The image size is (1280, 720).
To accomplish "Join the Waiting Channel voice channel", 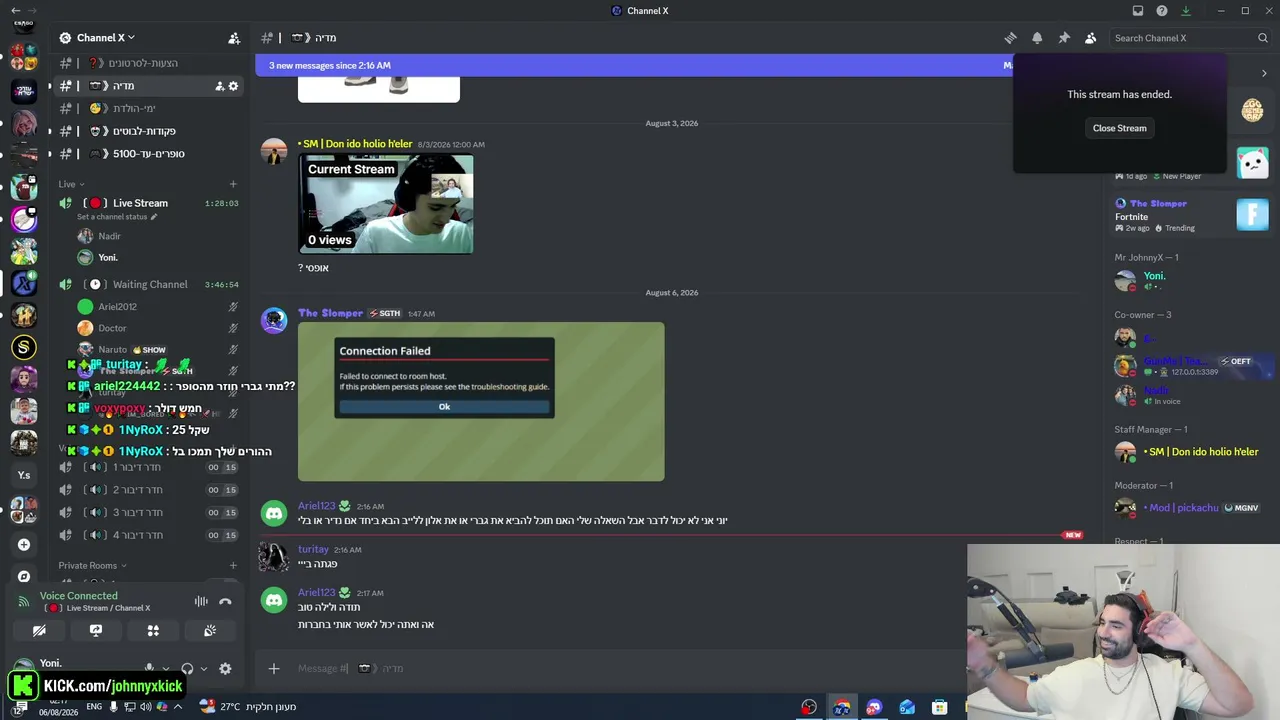I will [x=150, y=284].
